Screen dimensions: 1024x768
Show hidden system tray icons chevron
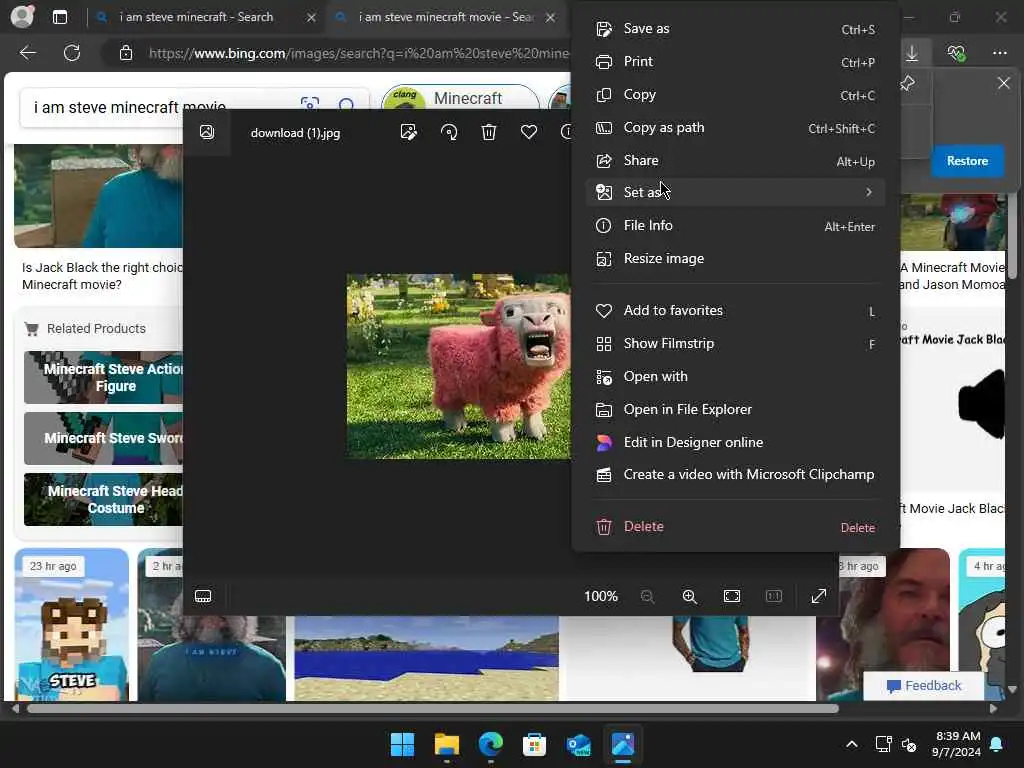(x=852, y=744)
